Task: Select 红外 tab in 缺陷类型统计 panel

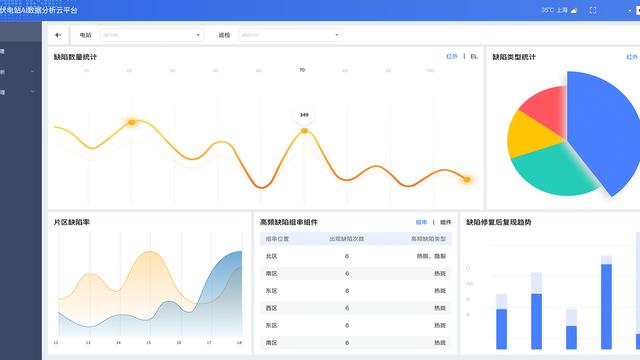Action: pos(632,57)
